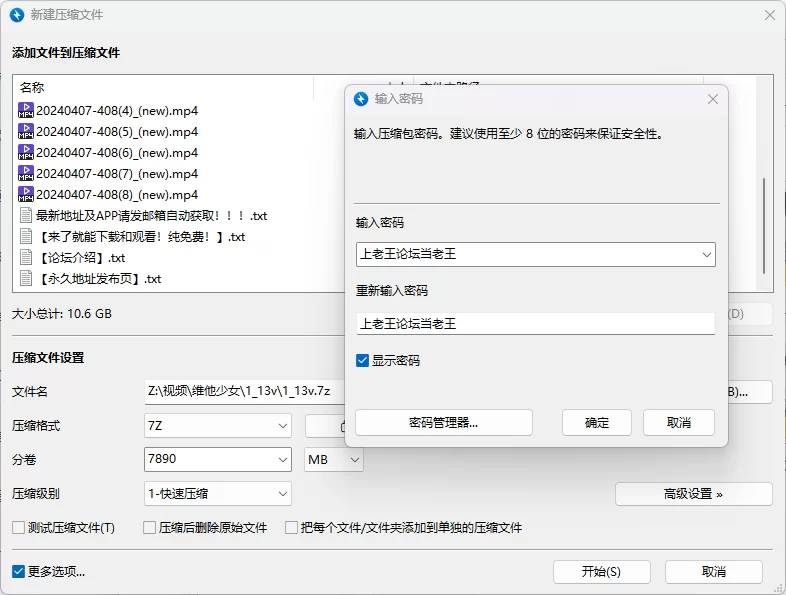Screen dimensions: 786x595
Task: Open the 密码管理器... button
Action: point(443,423)
